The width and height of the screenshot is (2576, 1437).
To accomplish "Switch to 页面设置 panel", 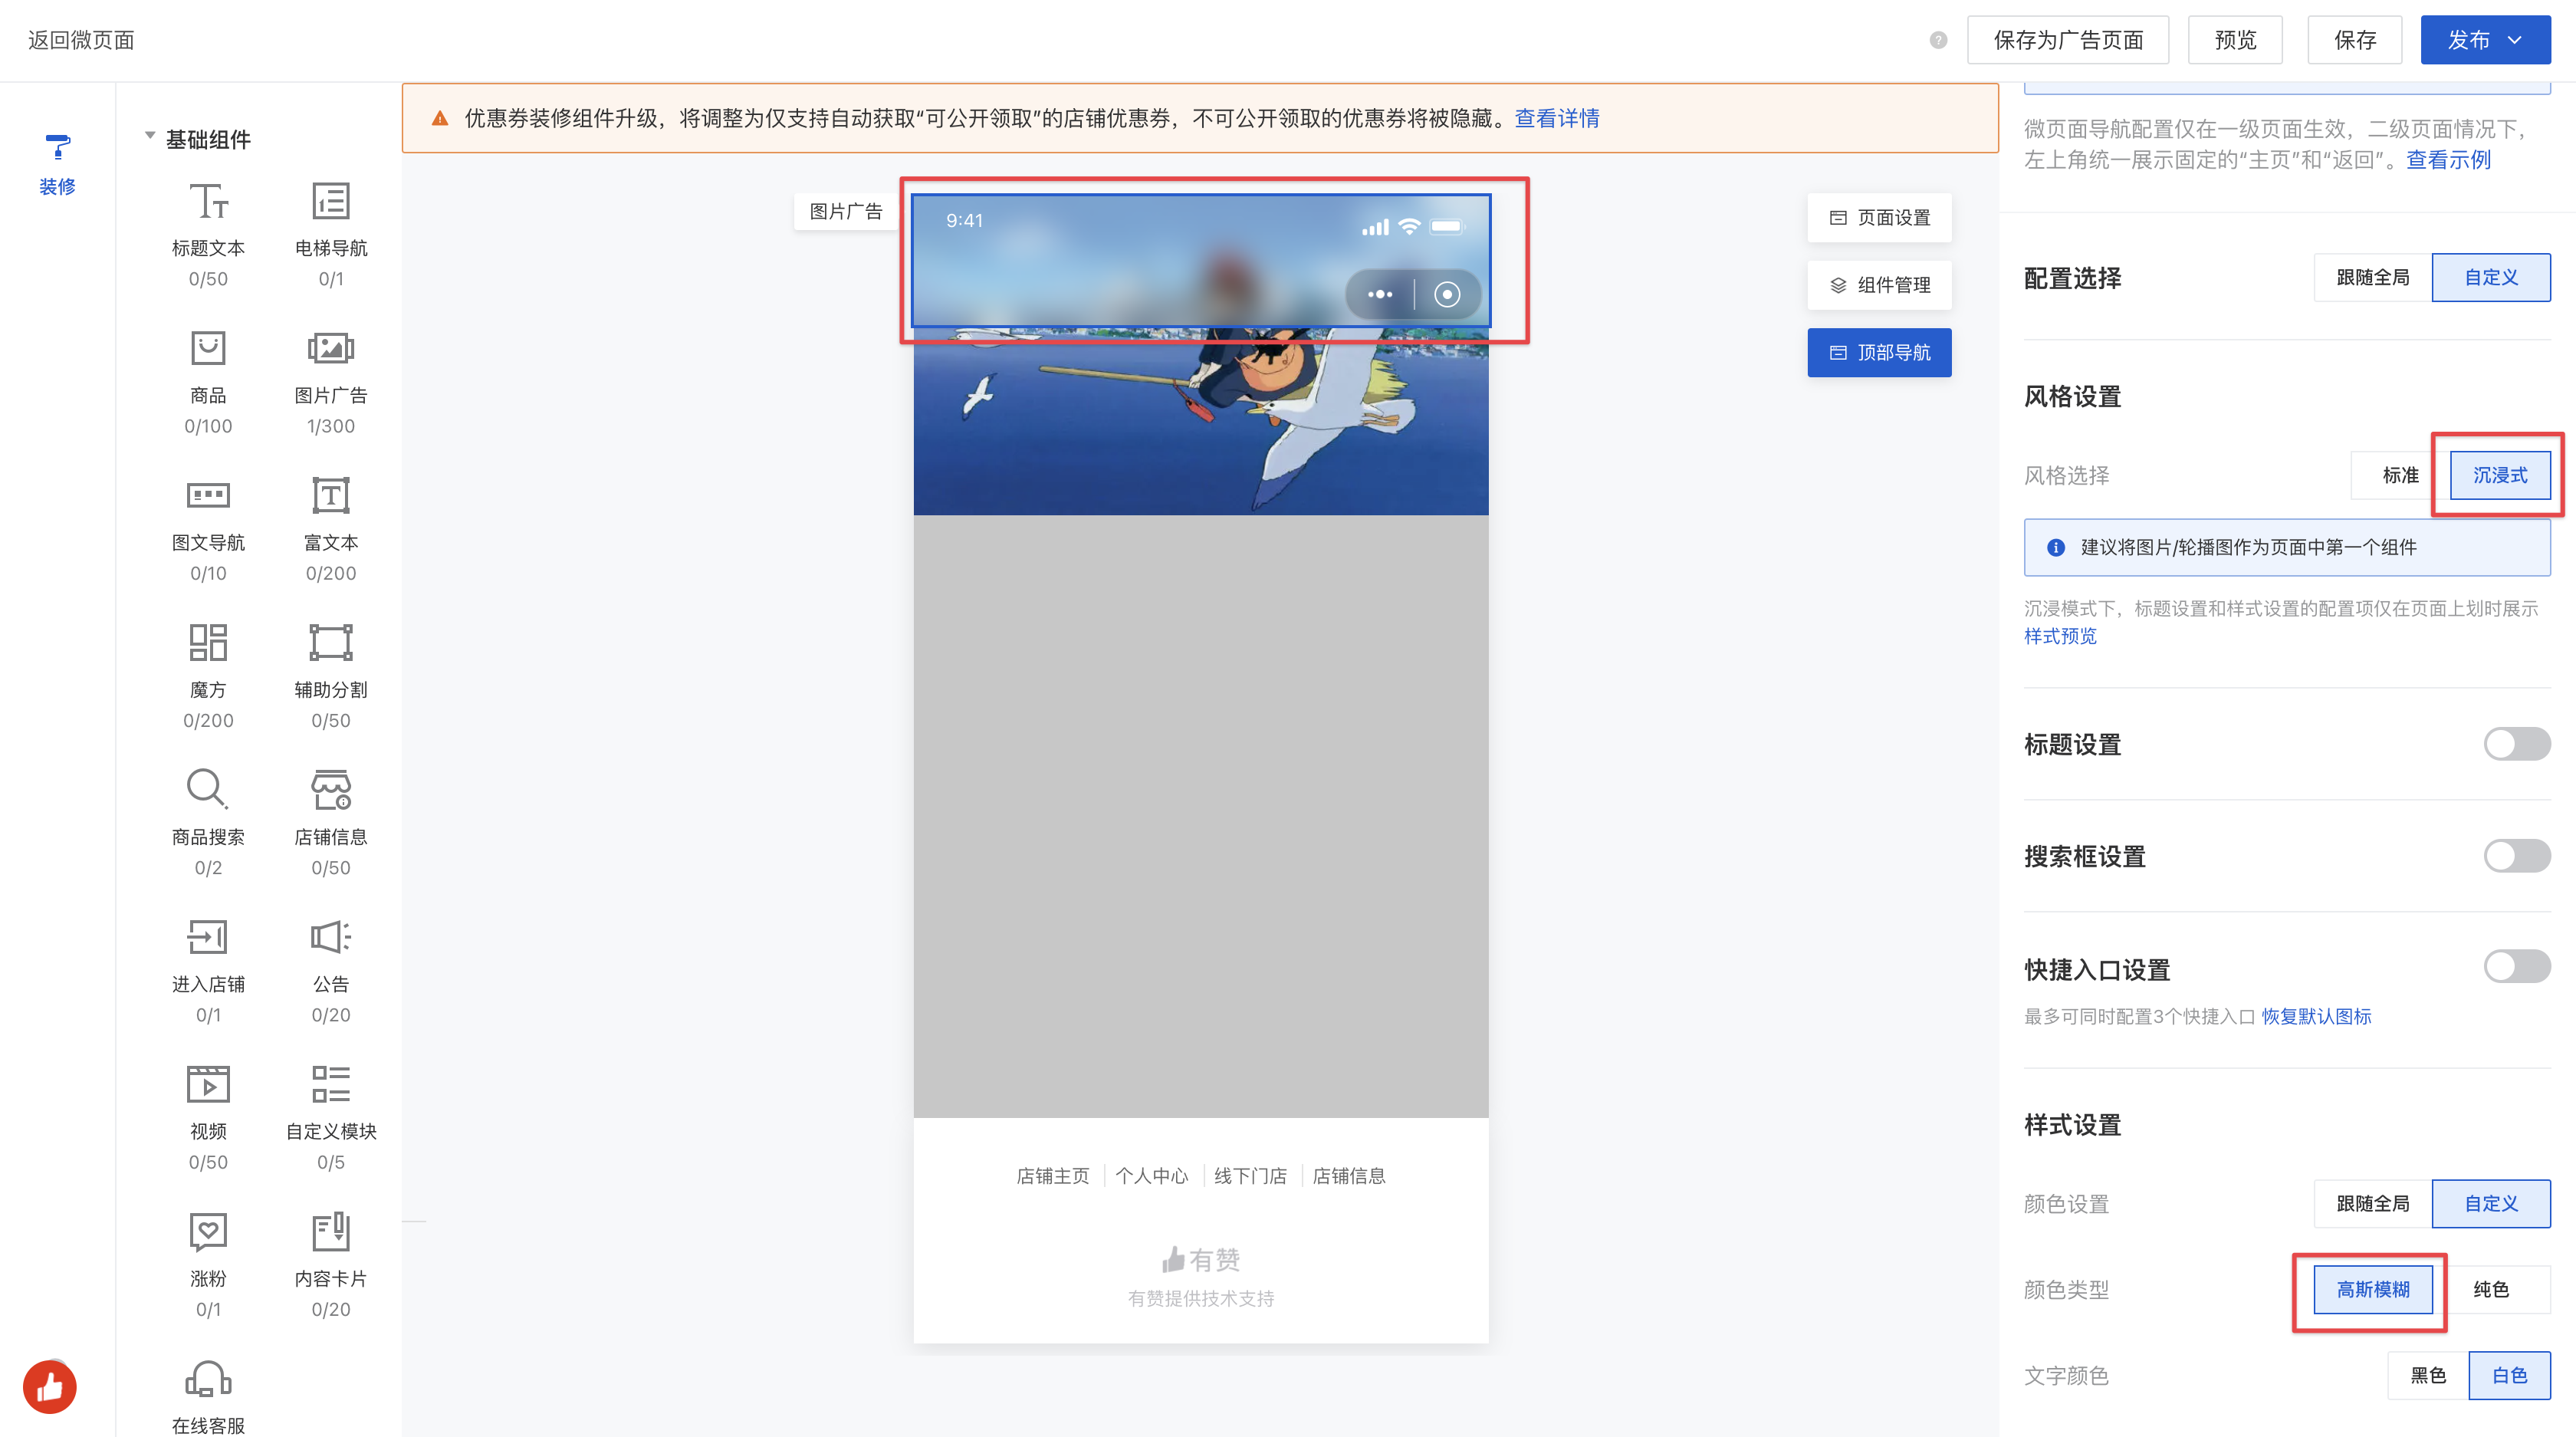I will point(1879,218).
